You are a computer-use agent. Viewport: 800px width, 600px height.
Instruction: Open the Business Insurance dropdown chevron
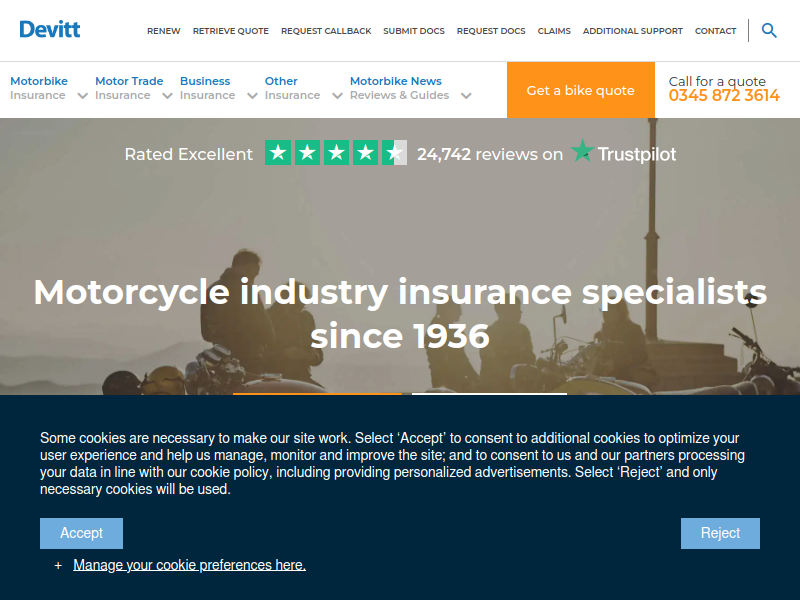[252, 95]
